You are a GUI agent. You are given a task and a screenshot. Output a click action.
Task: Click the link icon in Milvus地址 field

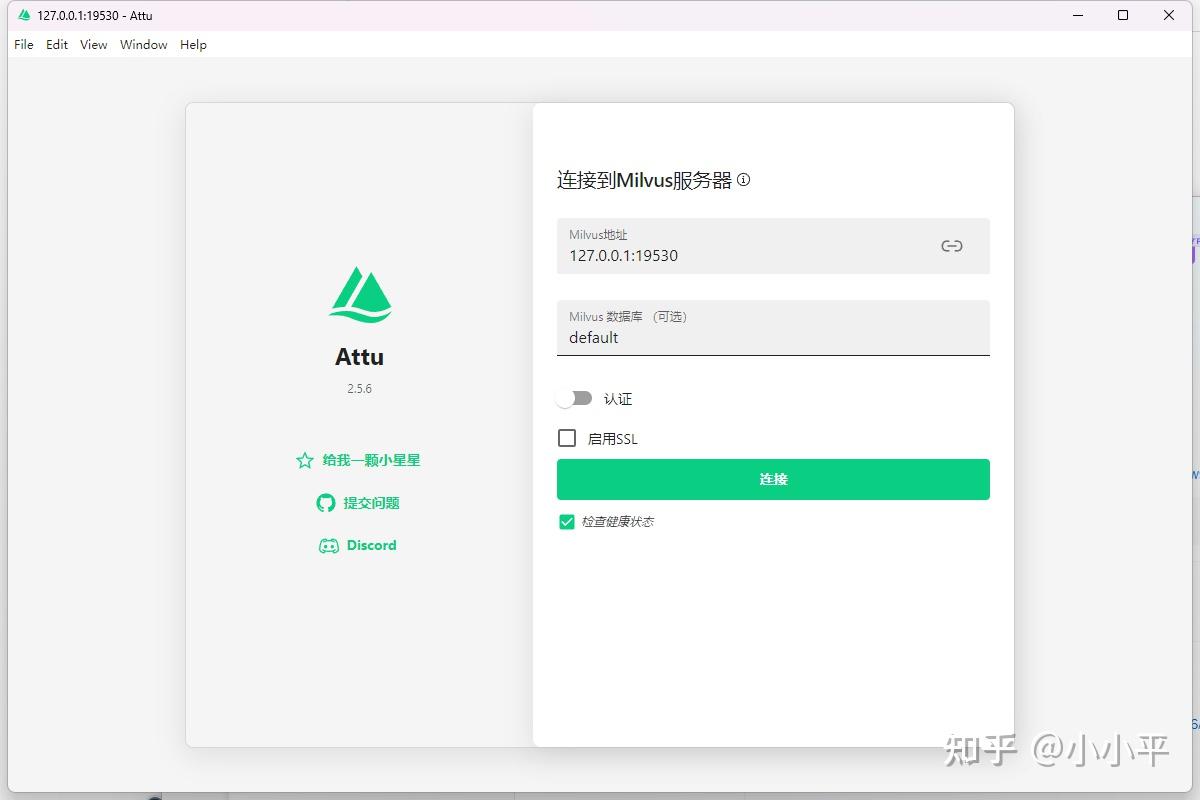point(951,245)
